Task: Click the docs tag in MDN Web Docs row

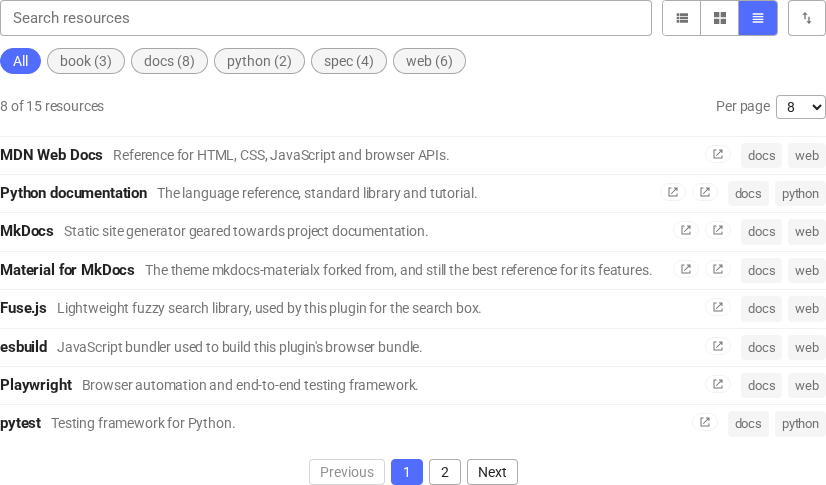Action: 761,155
